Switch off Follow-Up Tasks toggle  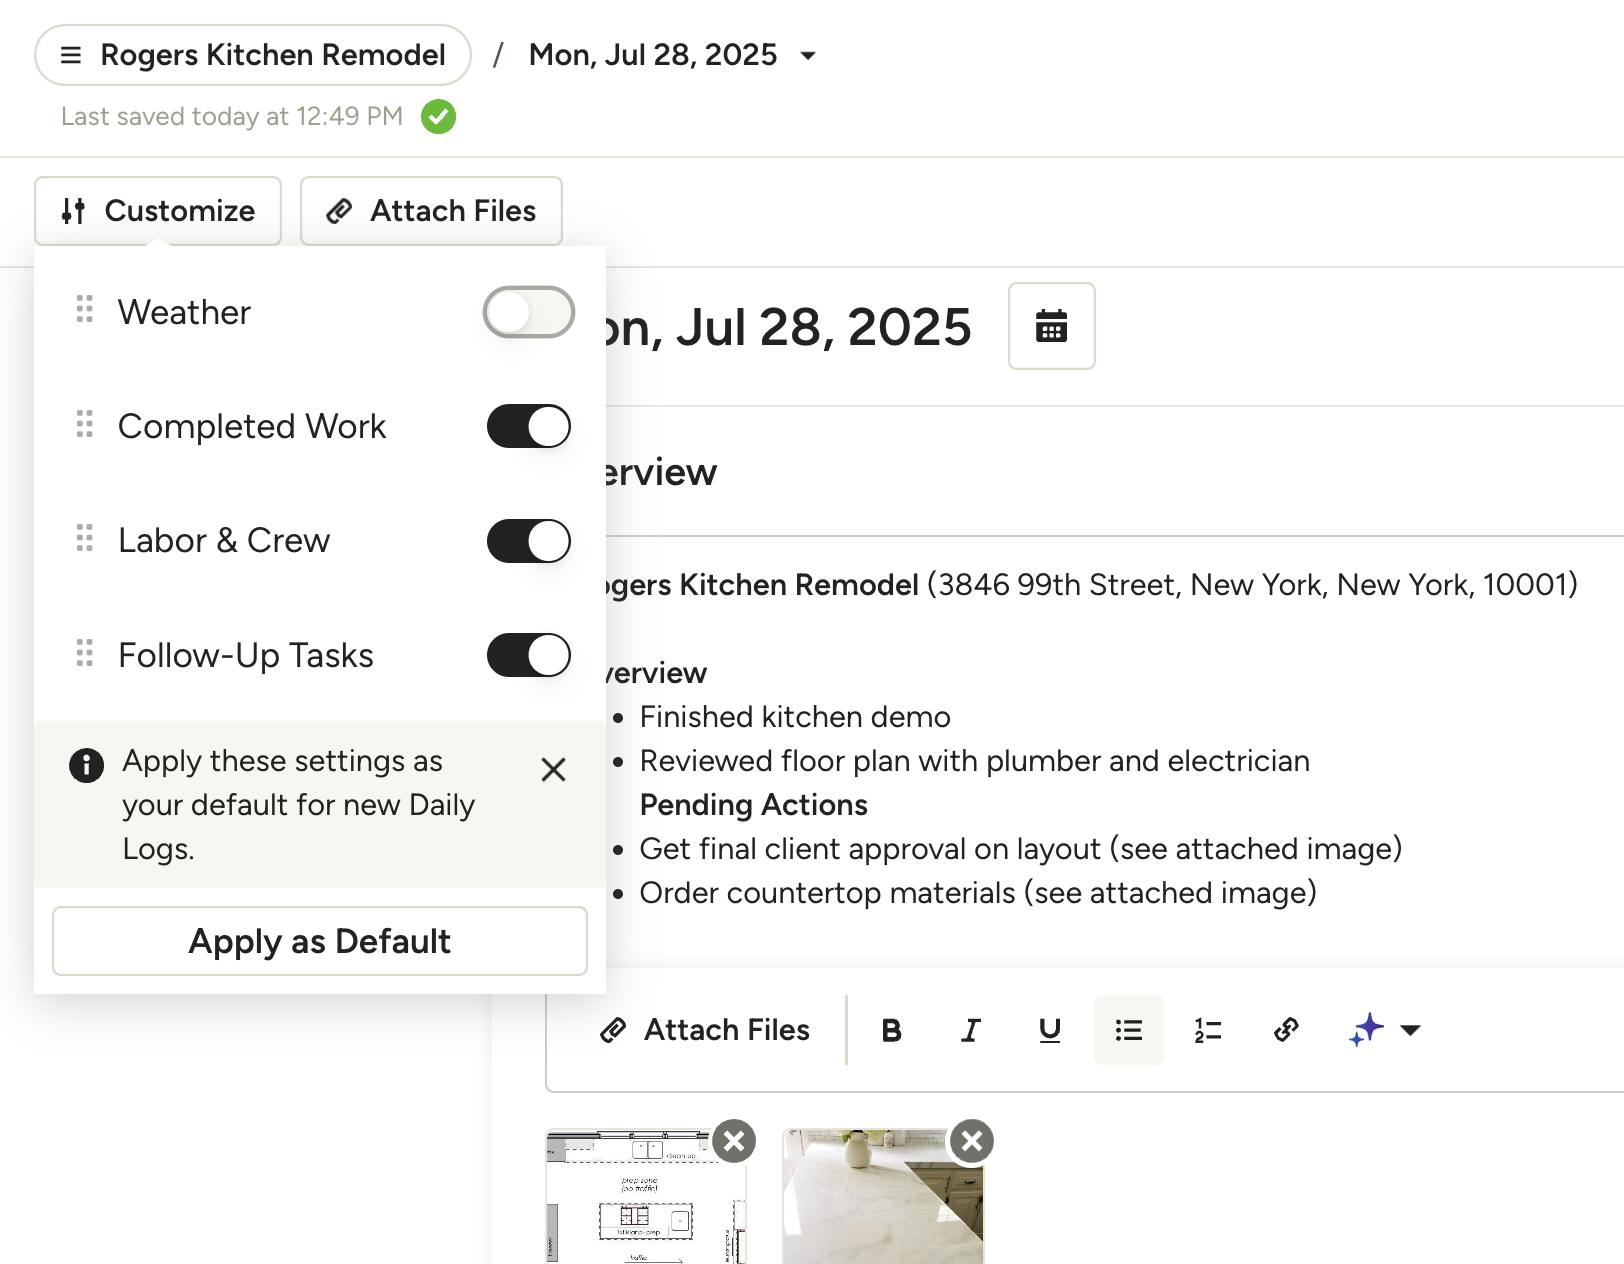[x=528, y=655]
